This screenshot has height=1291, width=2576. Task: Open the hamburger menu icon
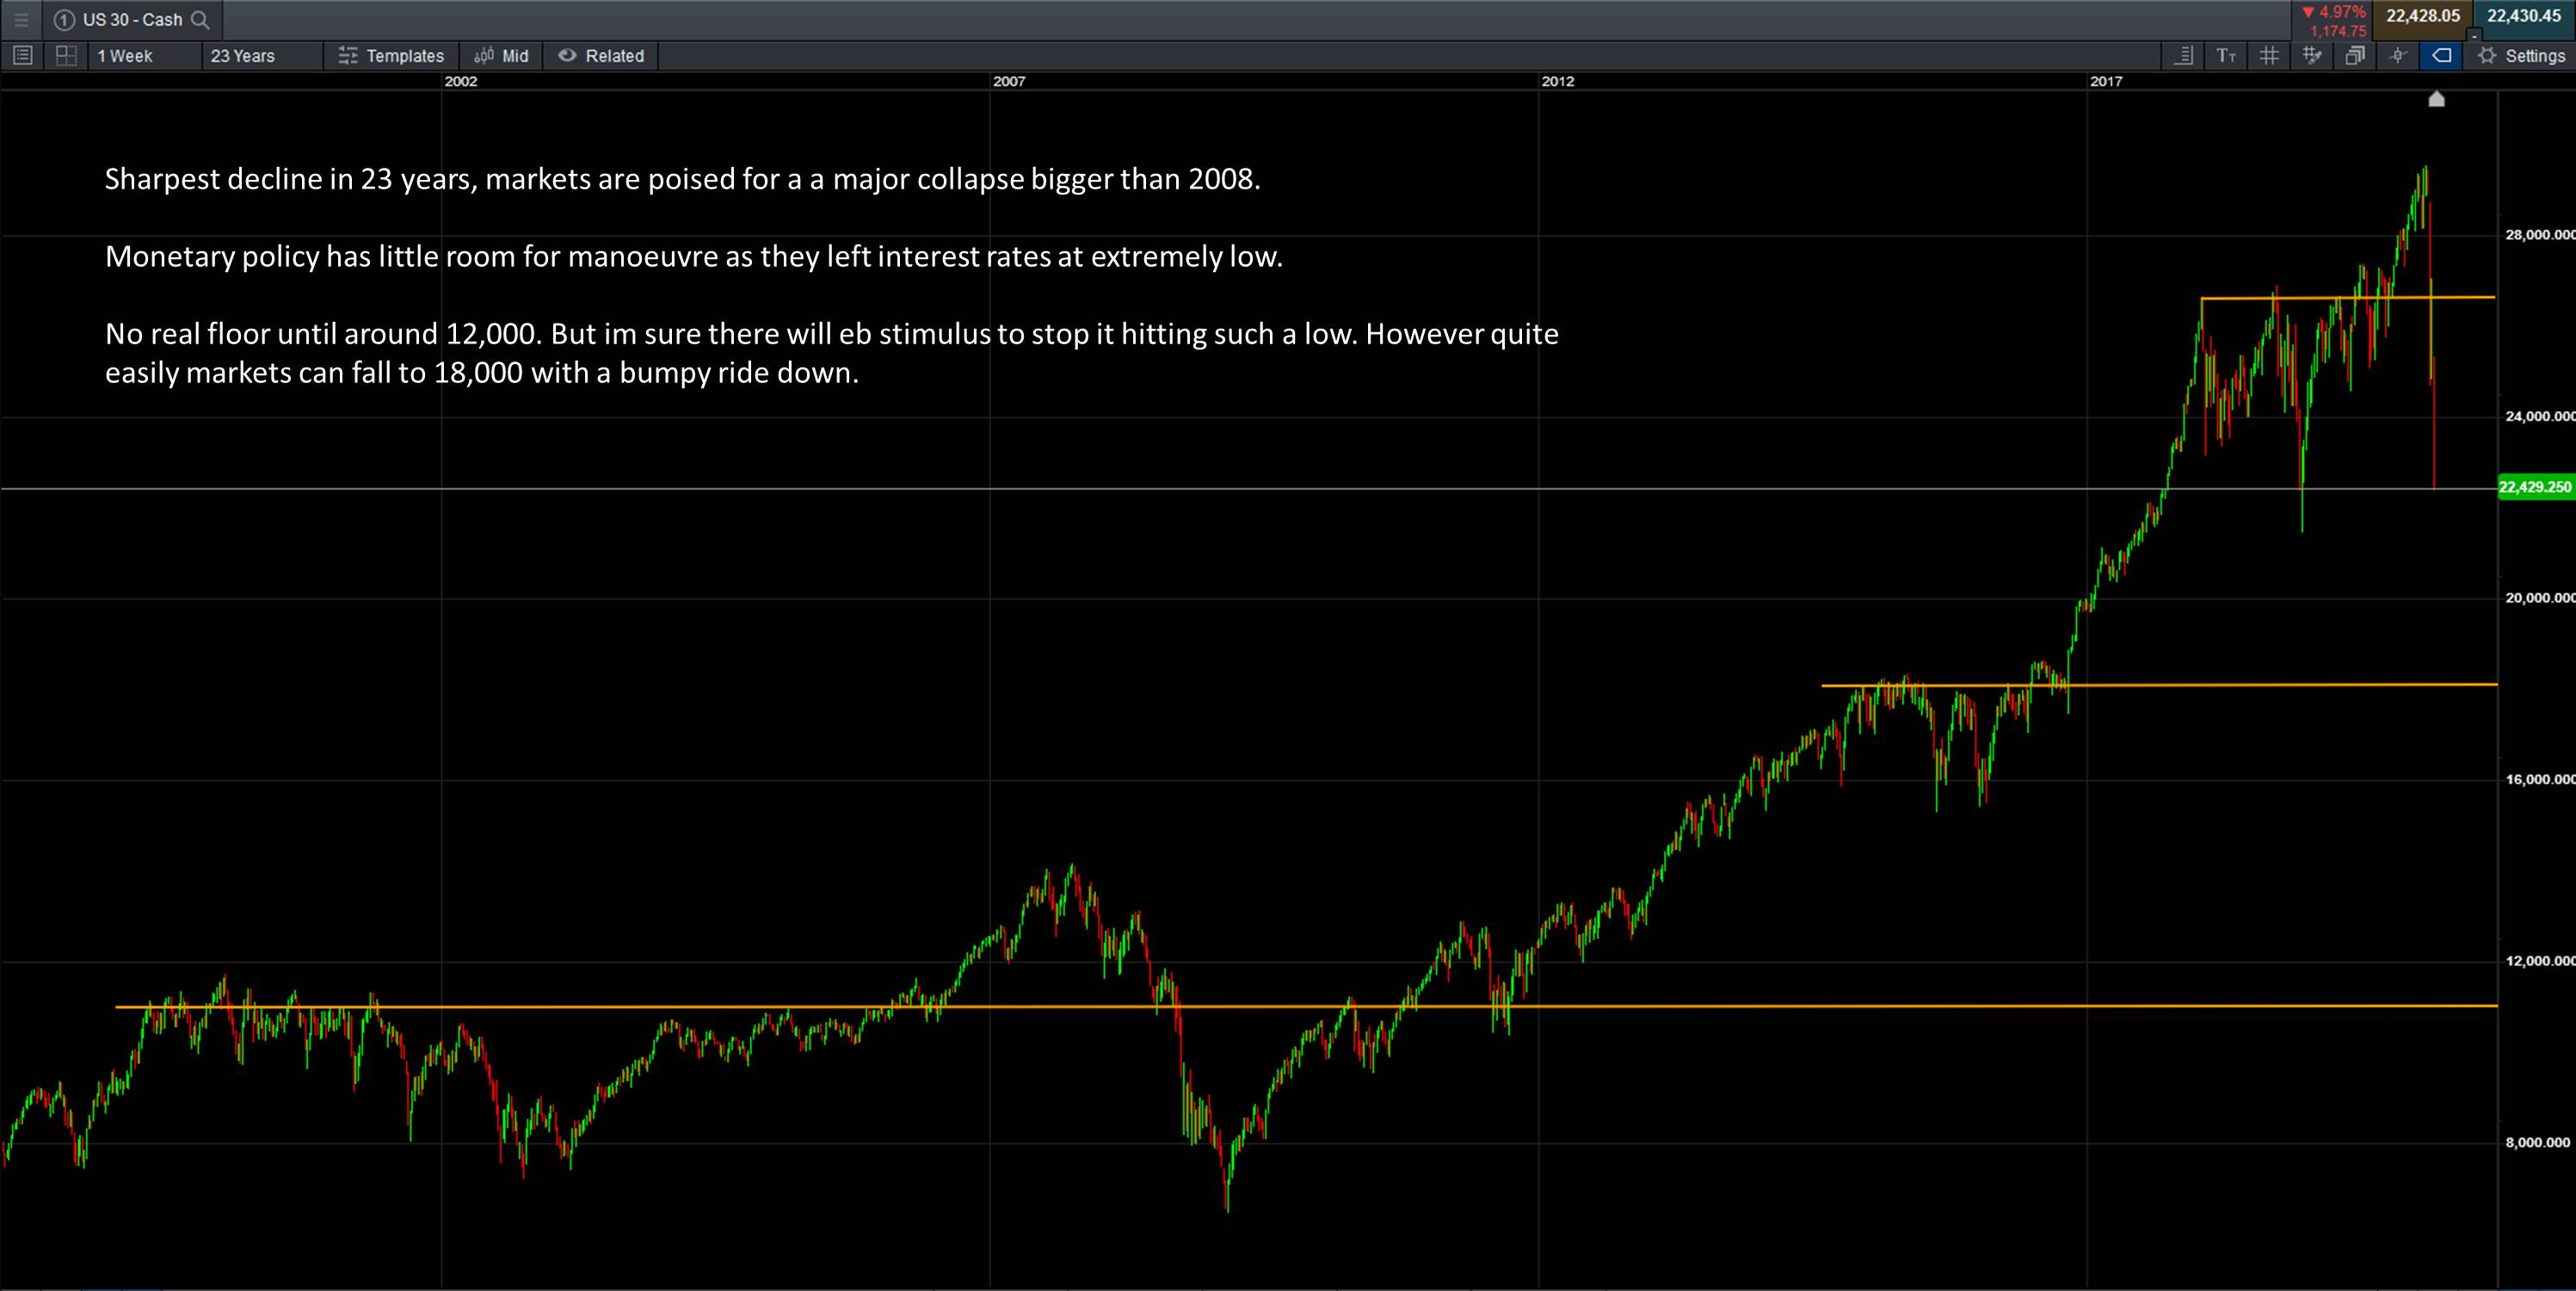click(21, 19)
